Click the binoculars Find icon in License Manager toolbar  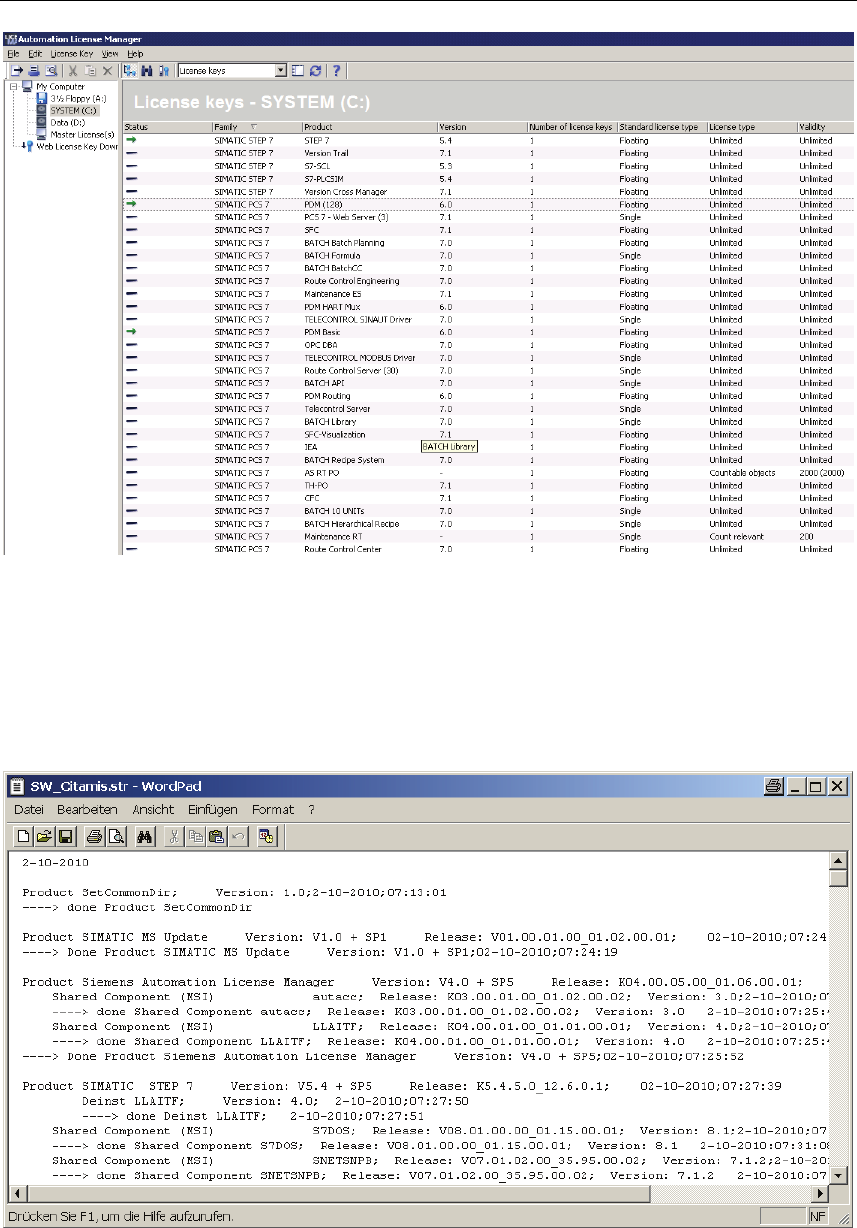coord(146,71)
